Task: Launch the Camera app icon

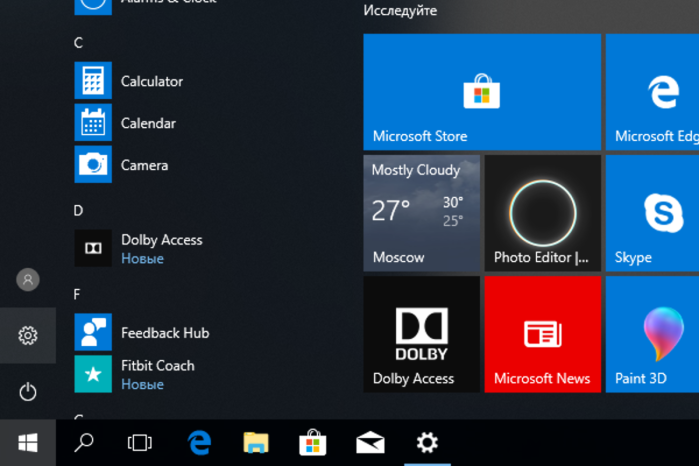Action: pos(93,164)
